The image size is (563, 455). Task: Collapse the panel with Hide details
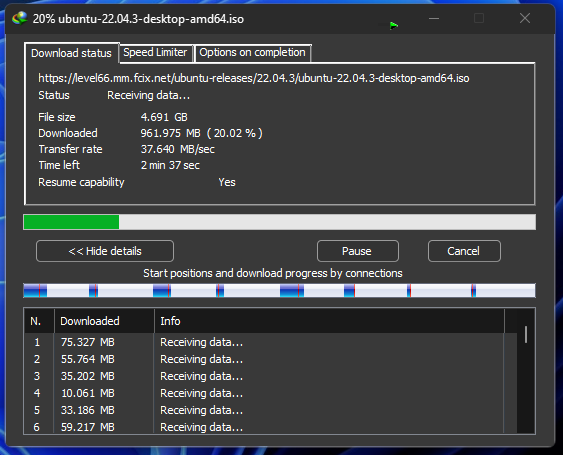click(x=105, y=251)
